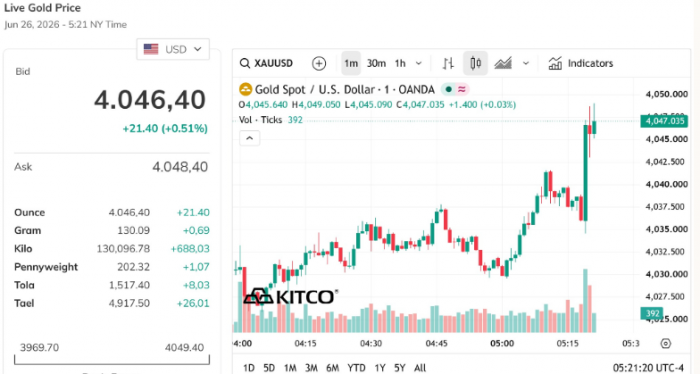The width and height of the screenshot is (700, 374).
Task: Select the candlestick chart style icon
Action: coord(475,63)
